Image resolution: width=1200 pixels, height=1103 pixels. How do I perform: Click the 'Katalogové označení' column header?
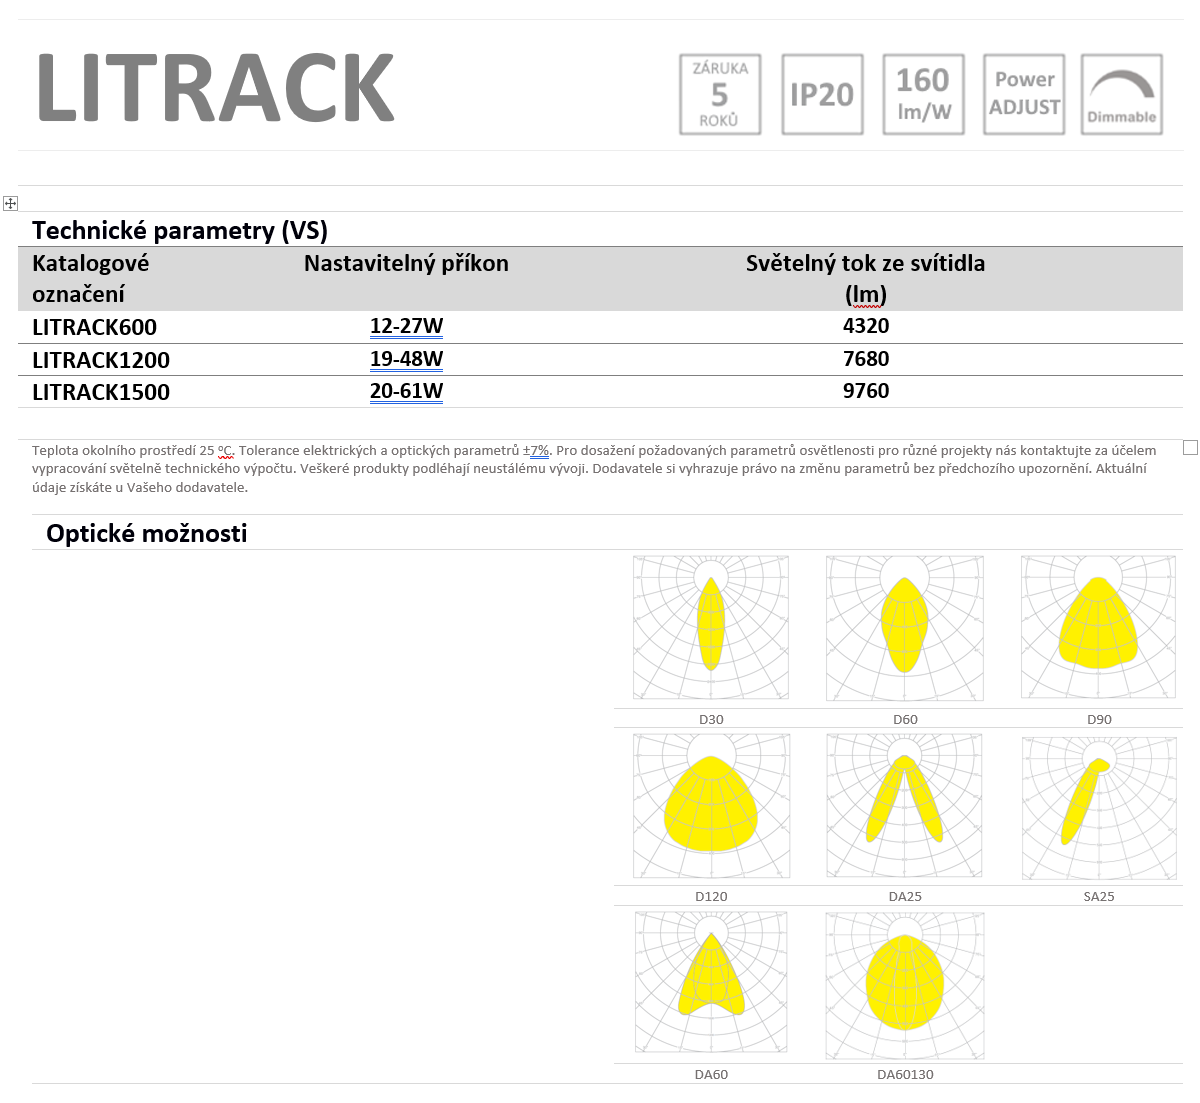coord(91,278)
